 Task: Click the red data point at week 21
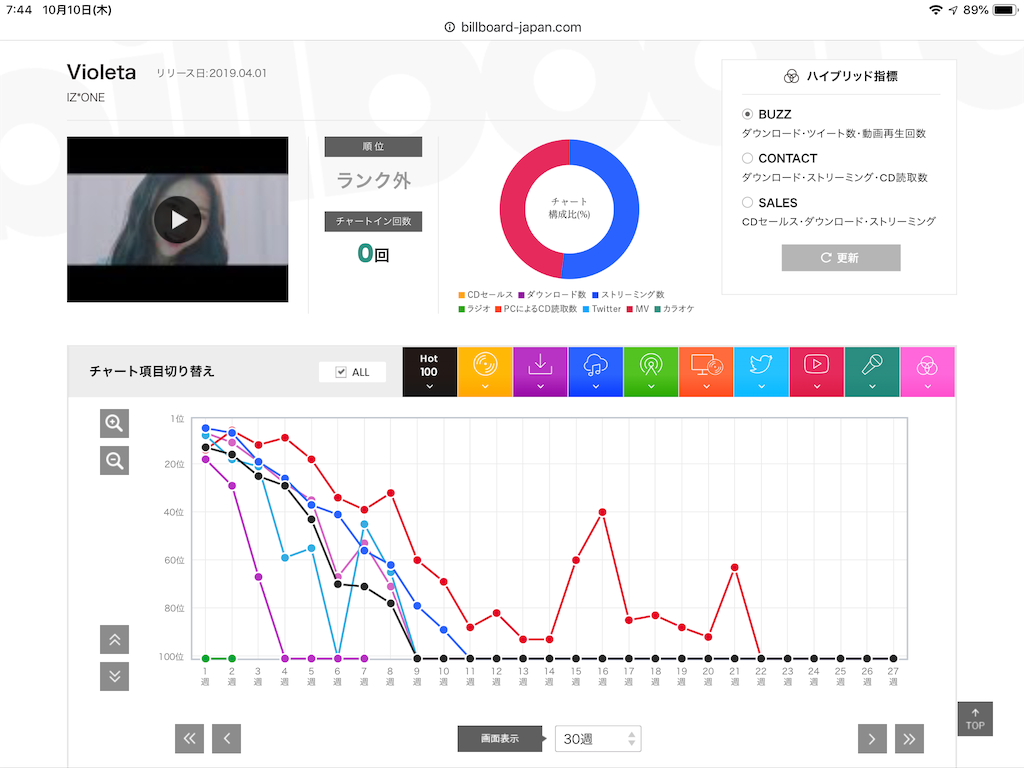click(735, 567)
